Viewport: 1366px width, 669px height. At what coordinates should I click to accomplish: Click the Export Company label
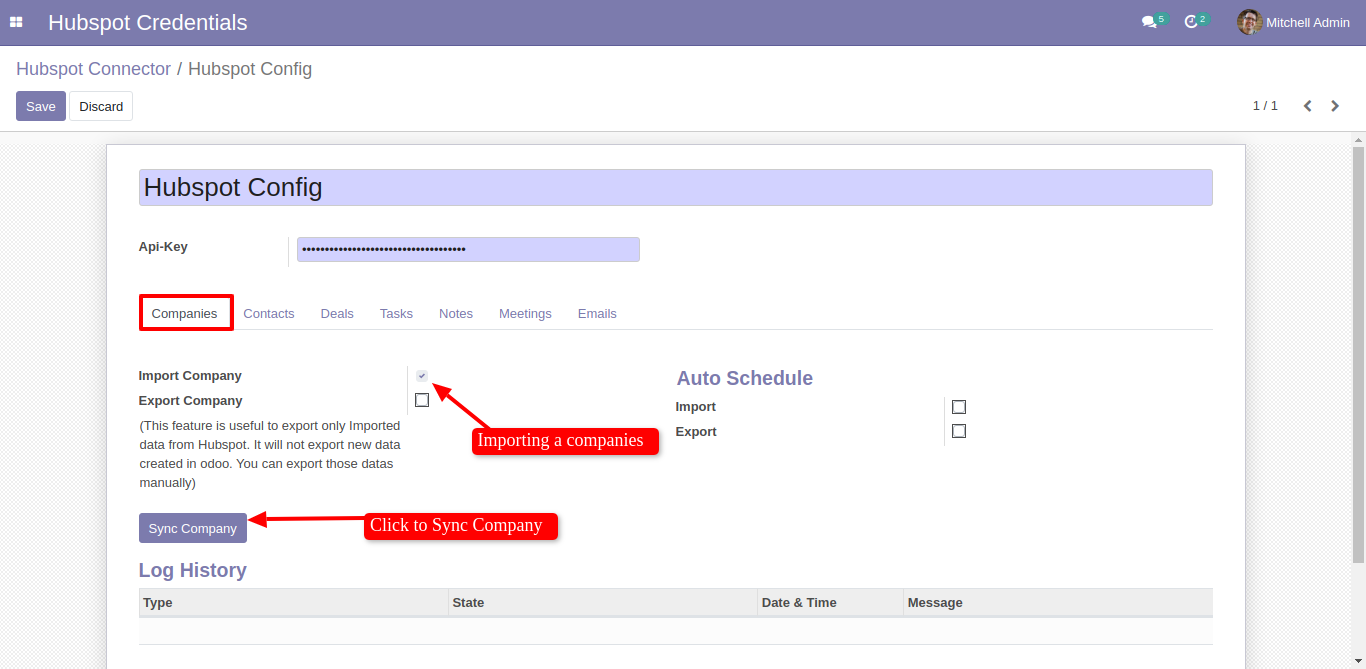tap(190, 400)
